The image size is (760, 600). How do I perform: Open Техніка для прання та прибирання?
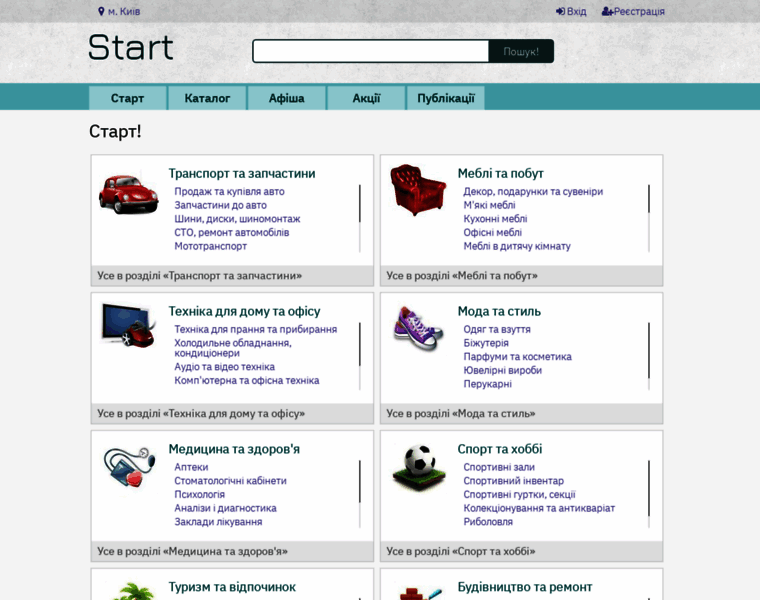(x=255, y=329)
